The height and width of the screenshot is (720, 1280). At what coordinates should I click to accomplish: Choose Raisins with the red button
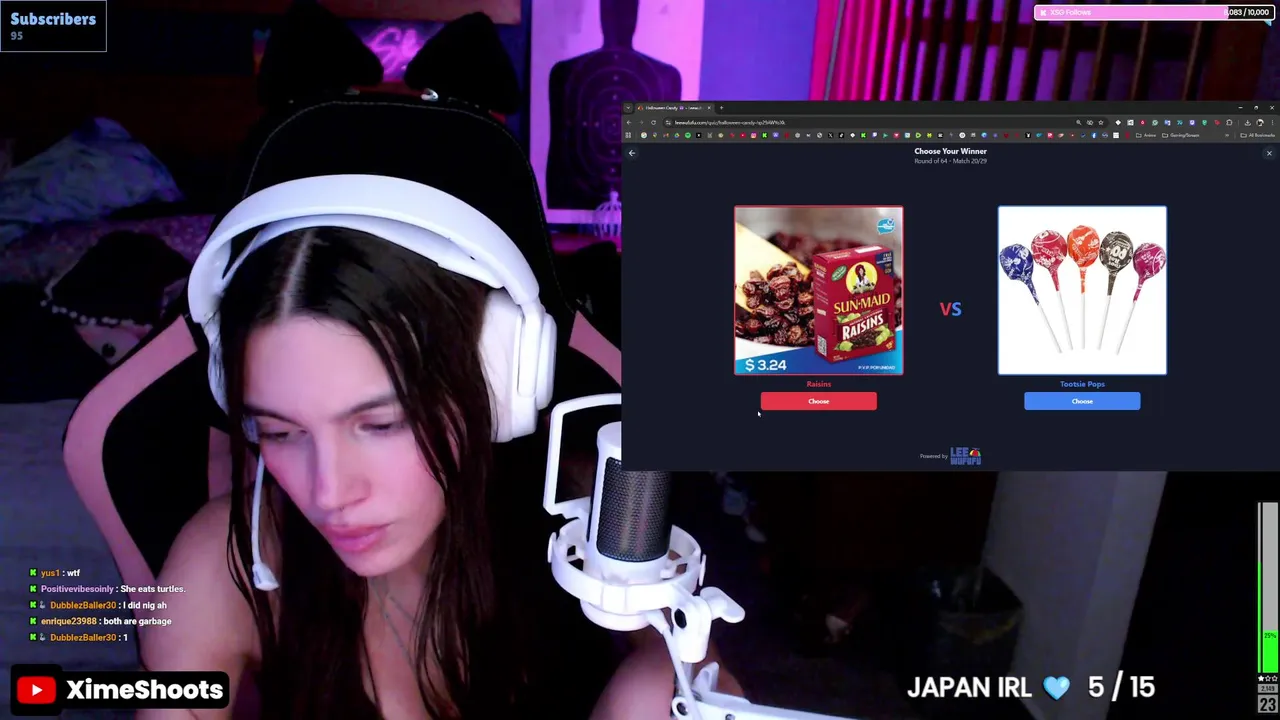tap(818, 401)
